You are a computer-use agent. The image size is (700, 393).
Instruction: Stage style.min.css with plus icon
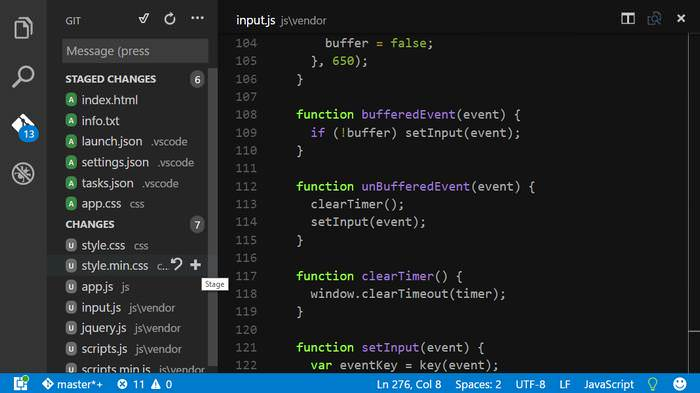tap(196, 265)
